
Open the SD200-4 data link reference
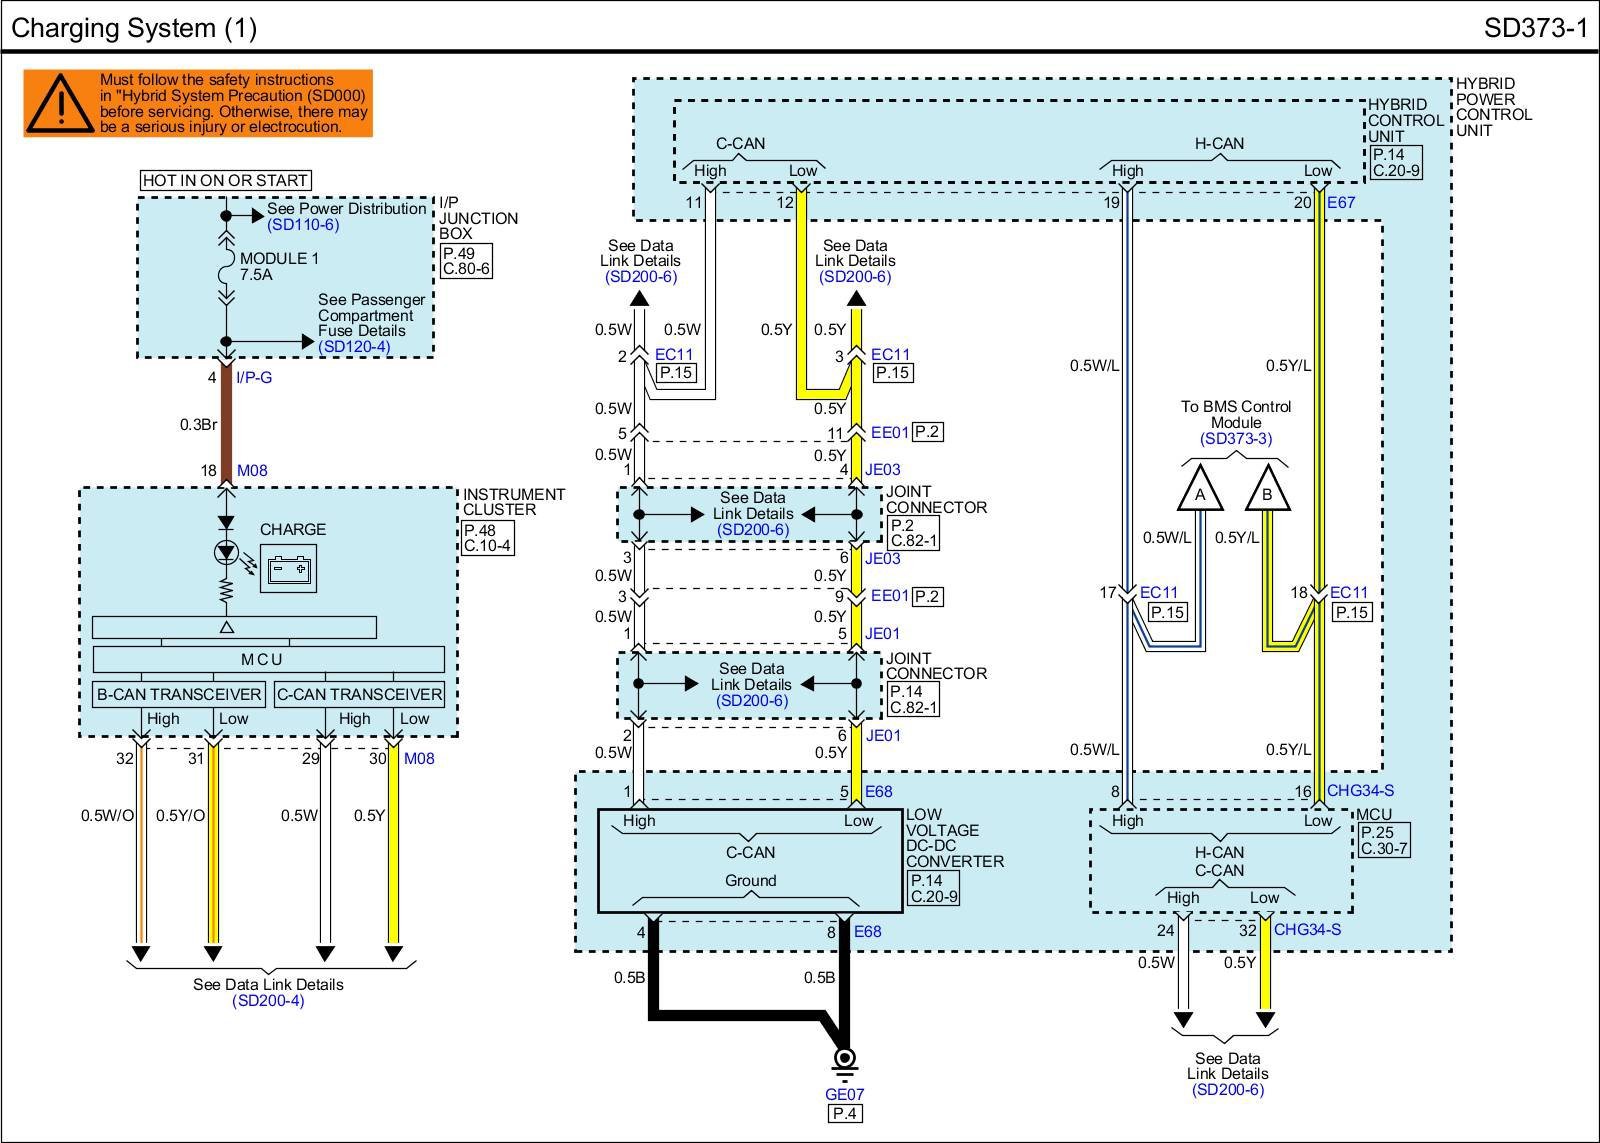point(268,1001)
